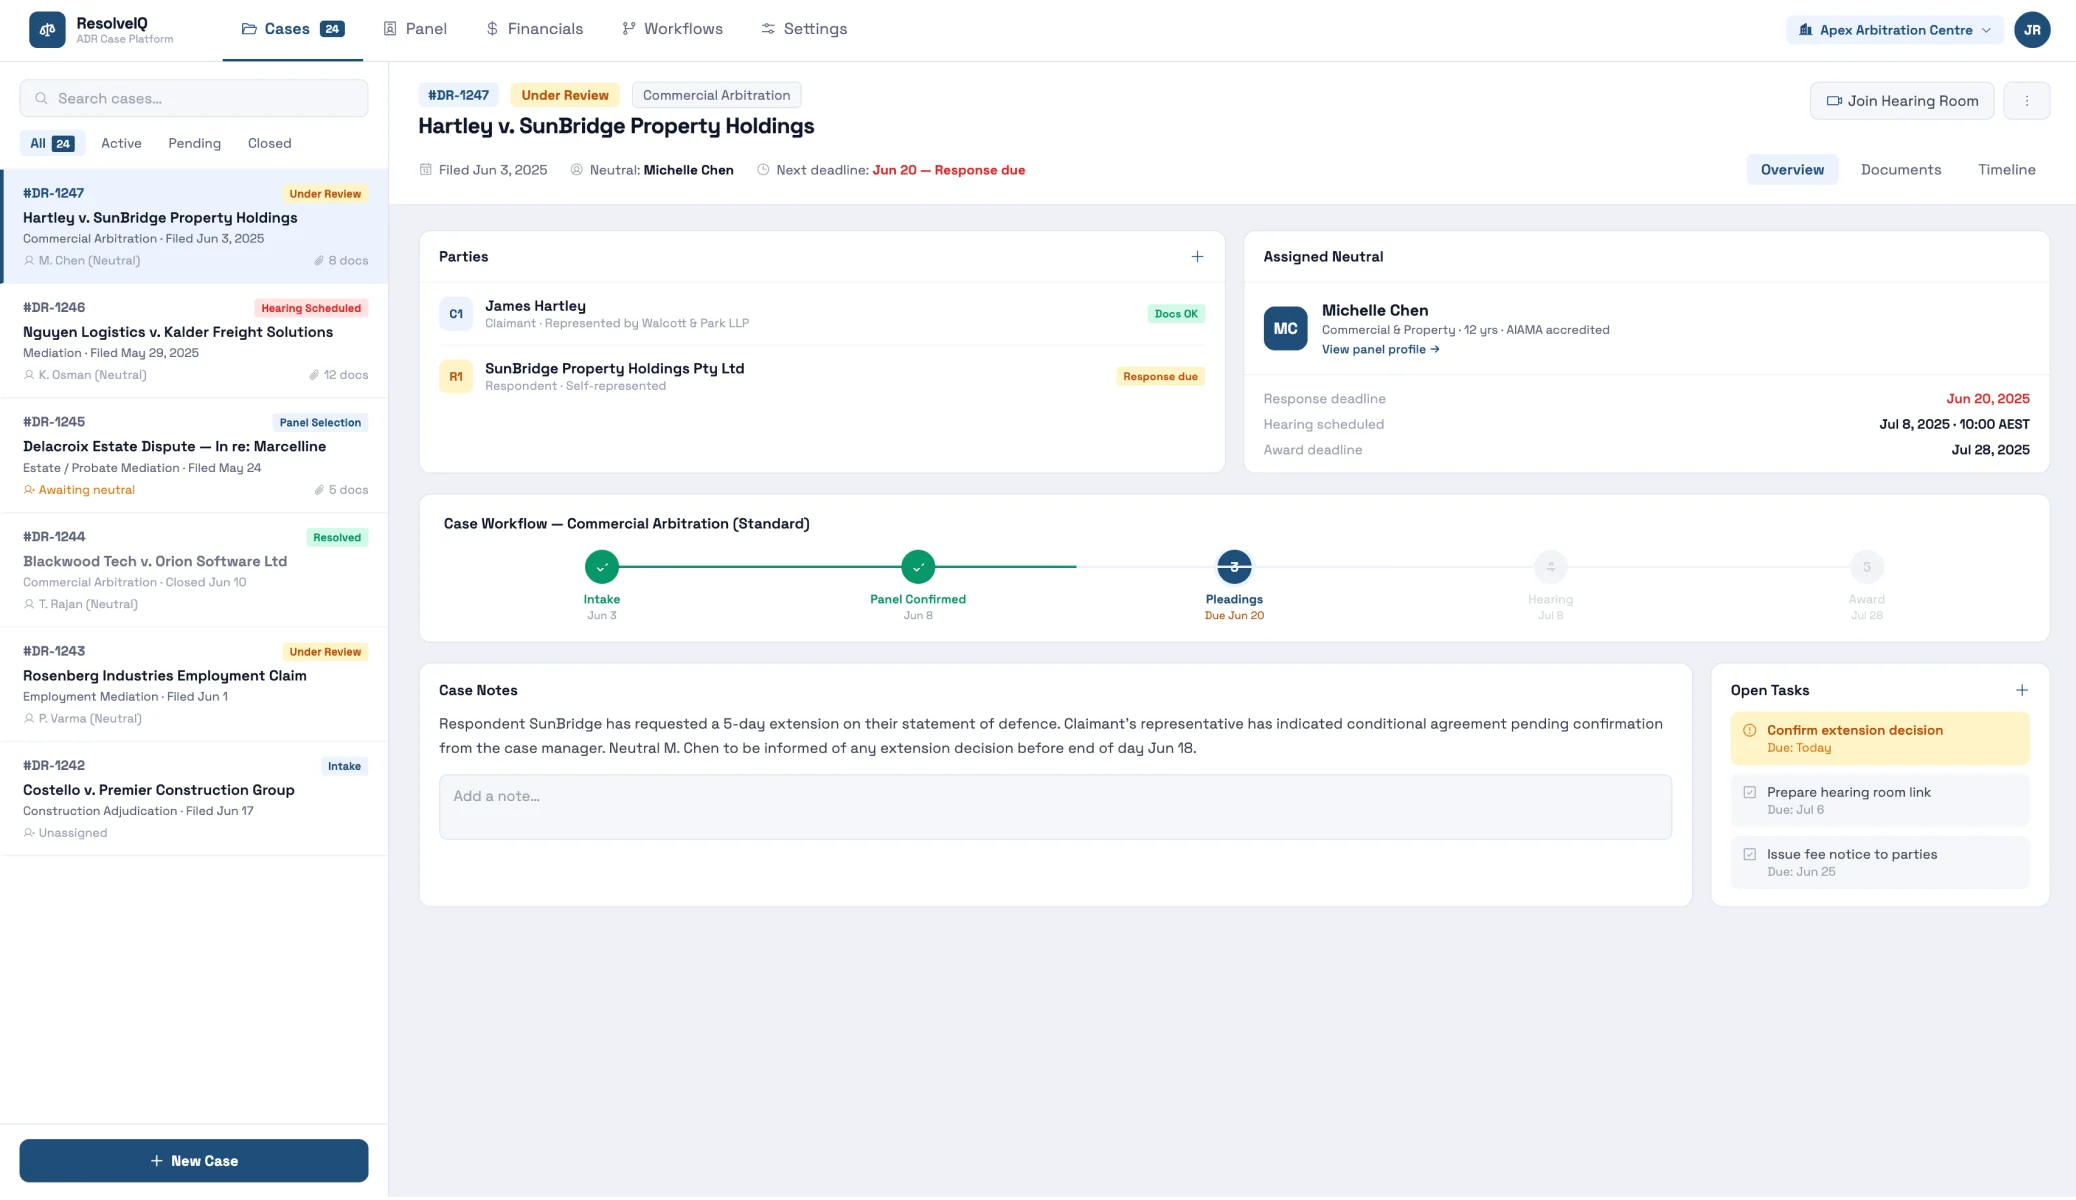Screen dimensions: 2076x1200
Task: Click the 24 count badge on Cases tab
Action: (x=332, y=29)
